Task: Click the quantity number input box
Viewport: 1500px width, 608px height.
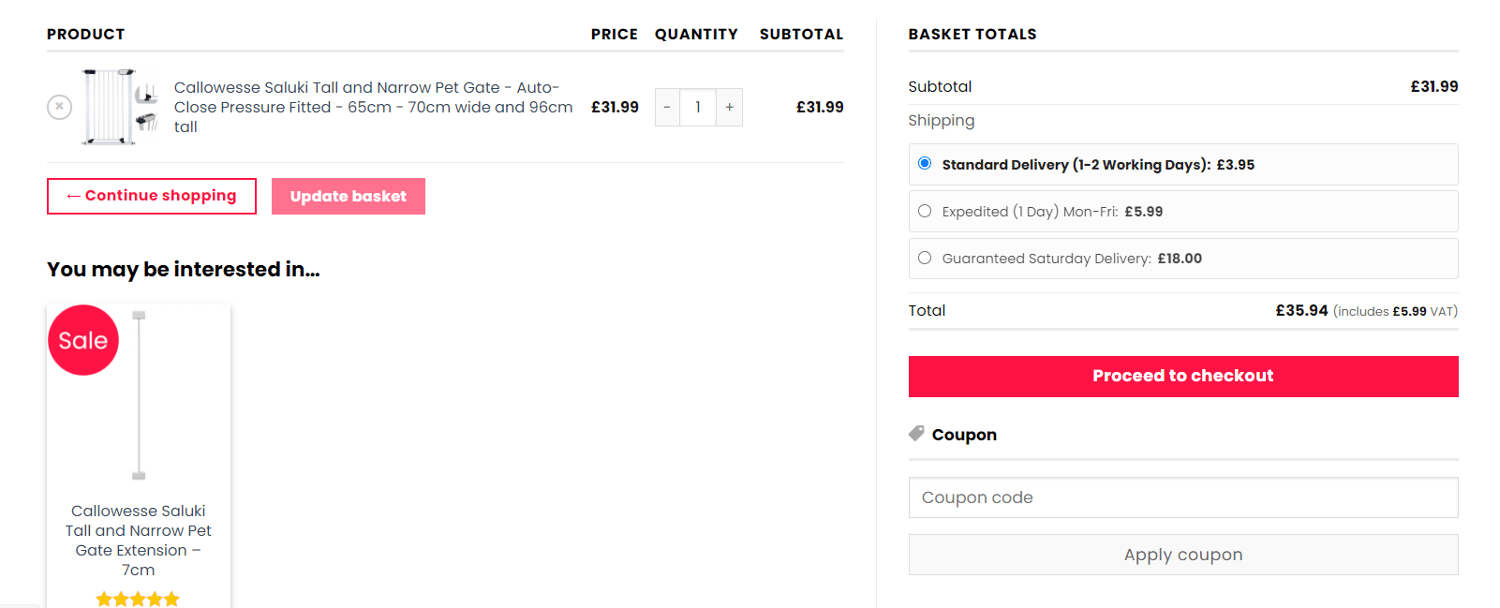Action: pos(697,107)
